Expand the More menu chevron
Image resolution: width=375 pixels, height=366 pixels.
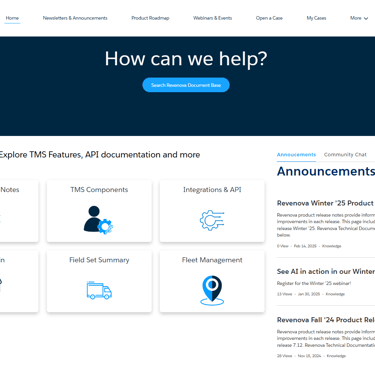(x=366, y=18)
